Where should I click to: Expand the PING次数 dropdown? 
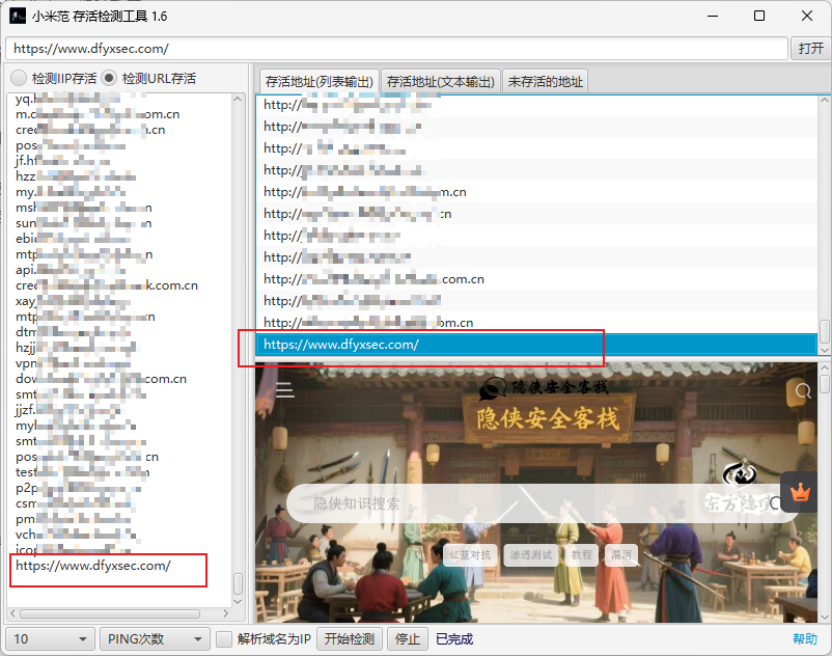154,639
